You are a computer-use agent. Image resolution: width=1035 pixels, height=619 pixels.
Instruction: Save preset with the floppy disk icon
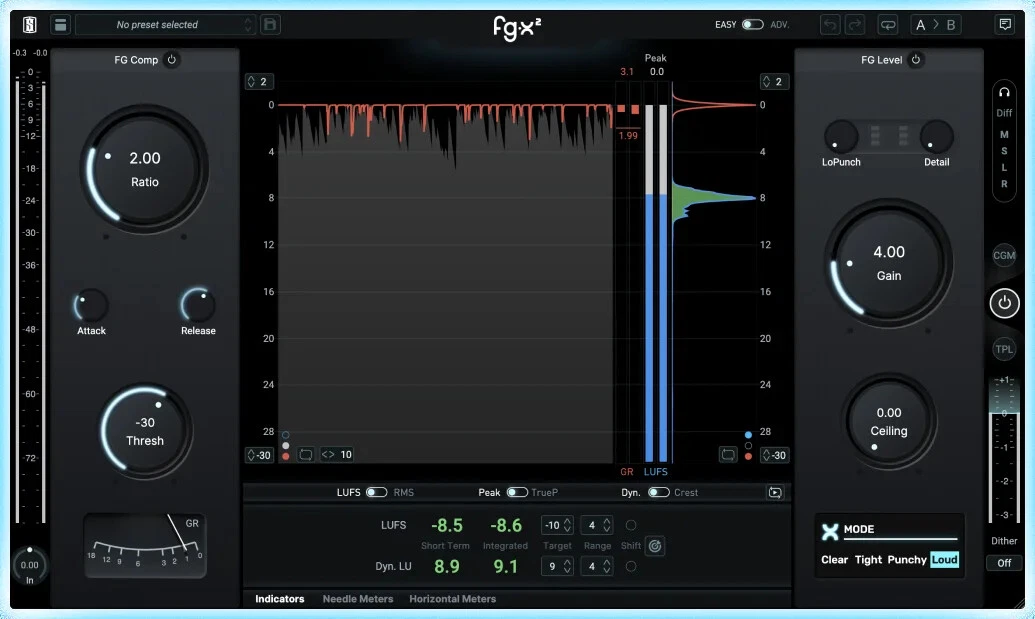(x=270, y=25)
